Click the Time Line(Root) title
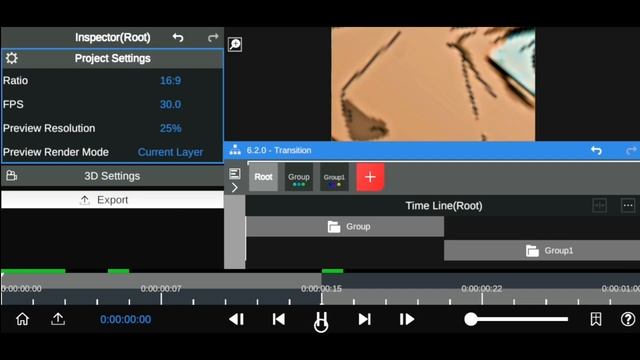Image resolution: width=640 pixels, height=360 pixels. (444, 206)
